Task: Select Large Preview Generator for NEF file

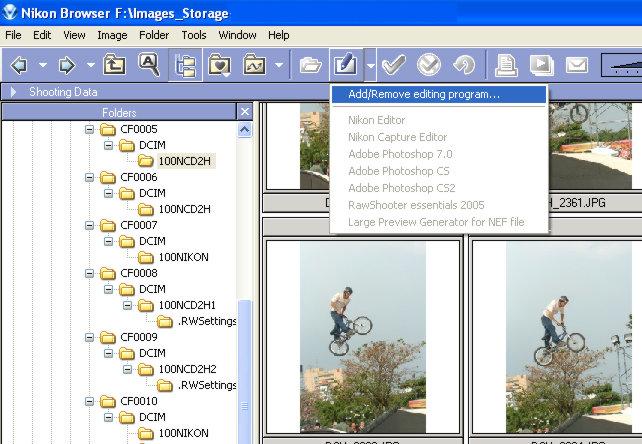Action: pyautogui.click(x=439, y=222)
